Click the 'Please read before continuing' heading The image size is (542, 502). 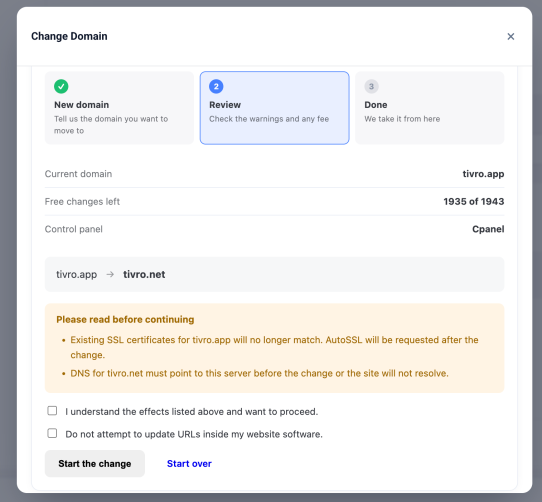point(125,319)
